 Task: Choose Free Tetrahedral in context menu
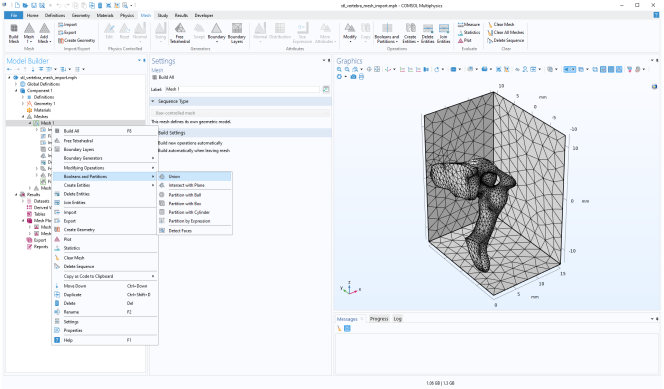(105, 141)
